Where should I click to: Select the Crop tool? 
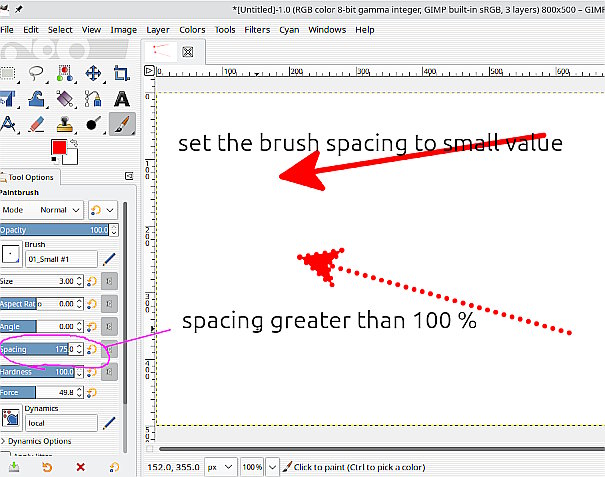coord(121,73)
